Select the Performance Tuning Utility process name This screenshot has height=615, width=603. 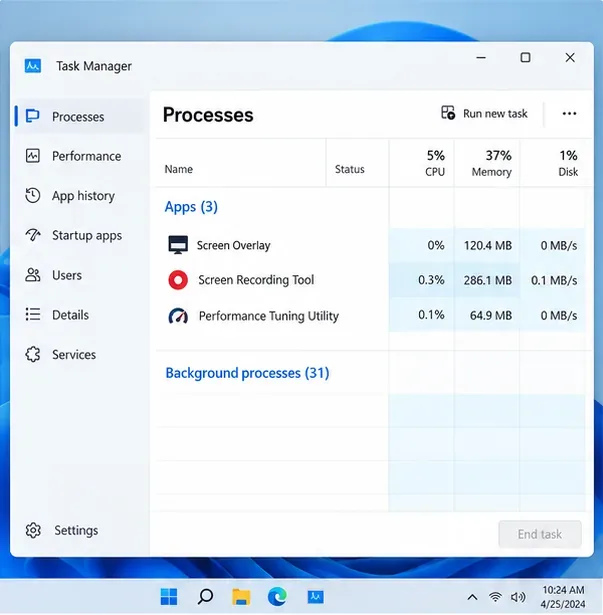pos(269,316)
